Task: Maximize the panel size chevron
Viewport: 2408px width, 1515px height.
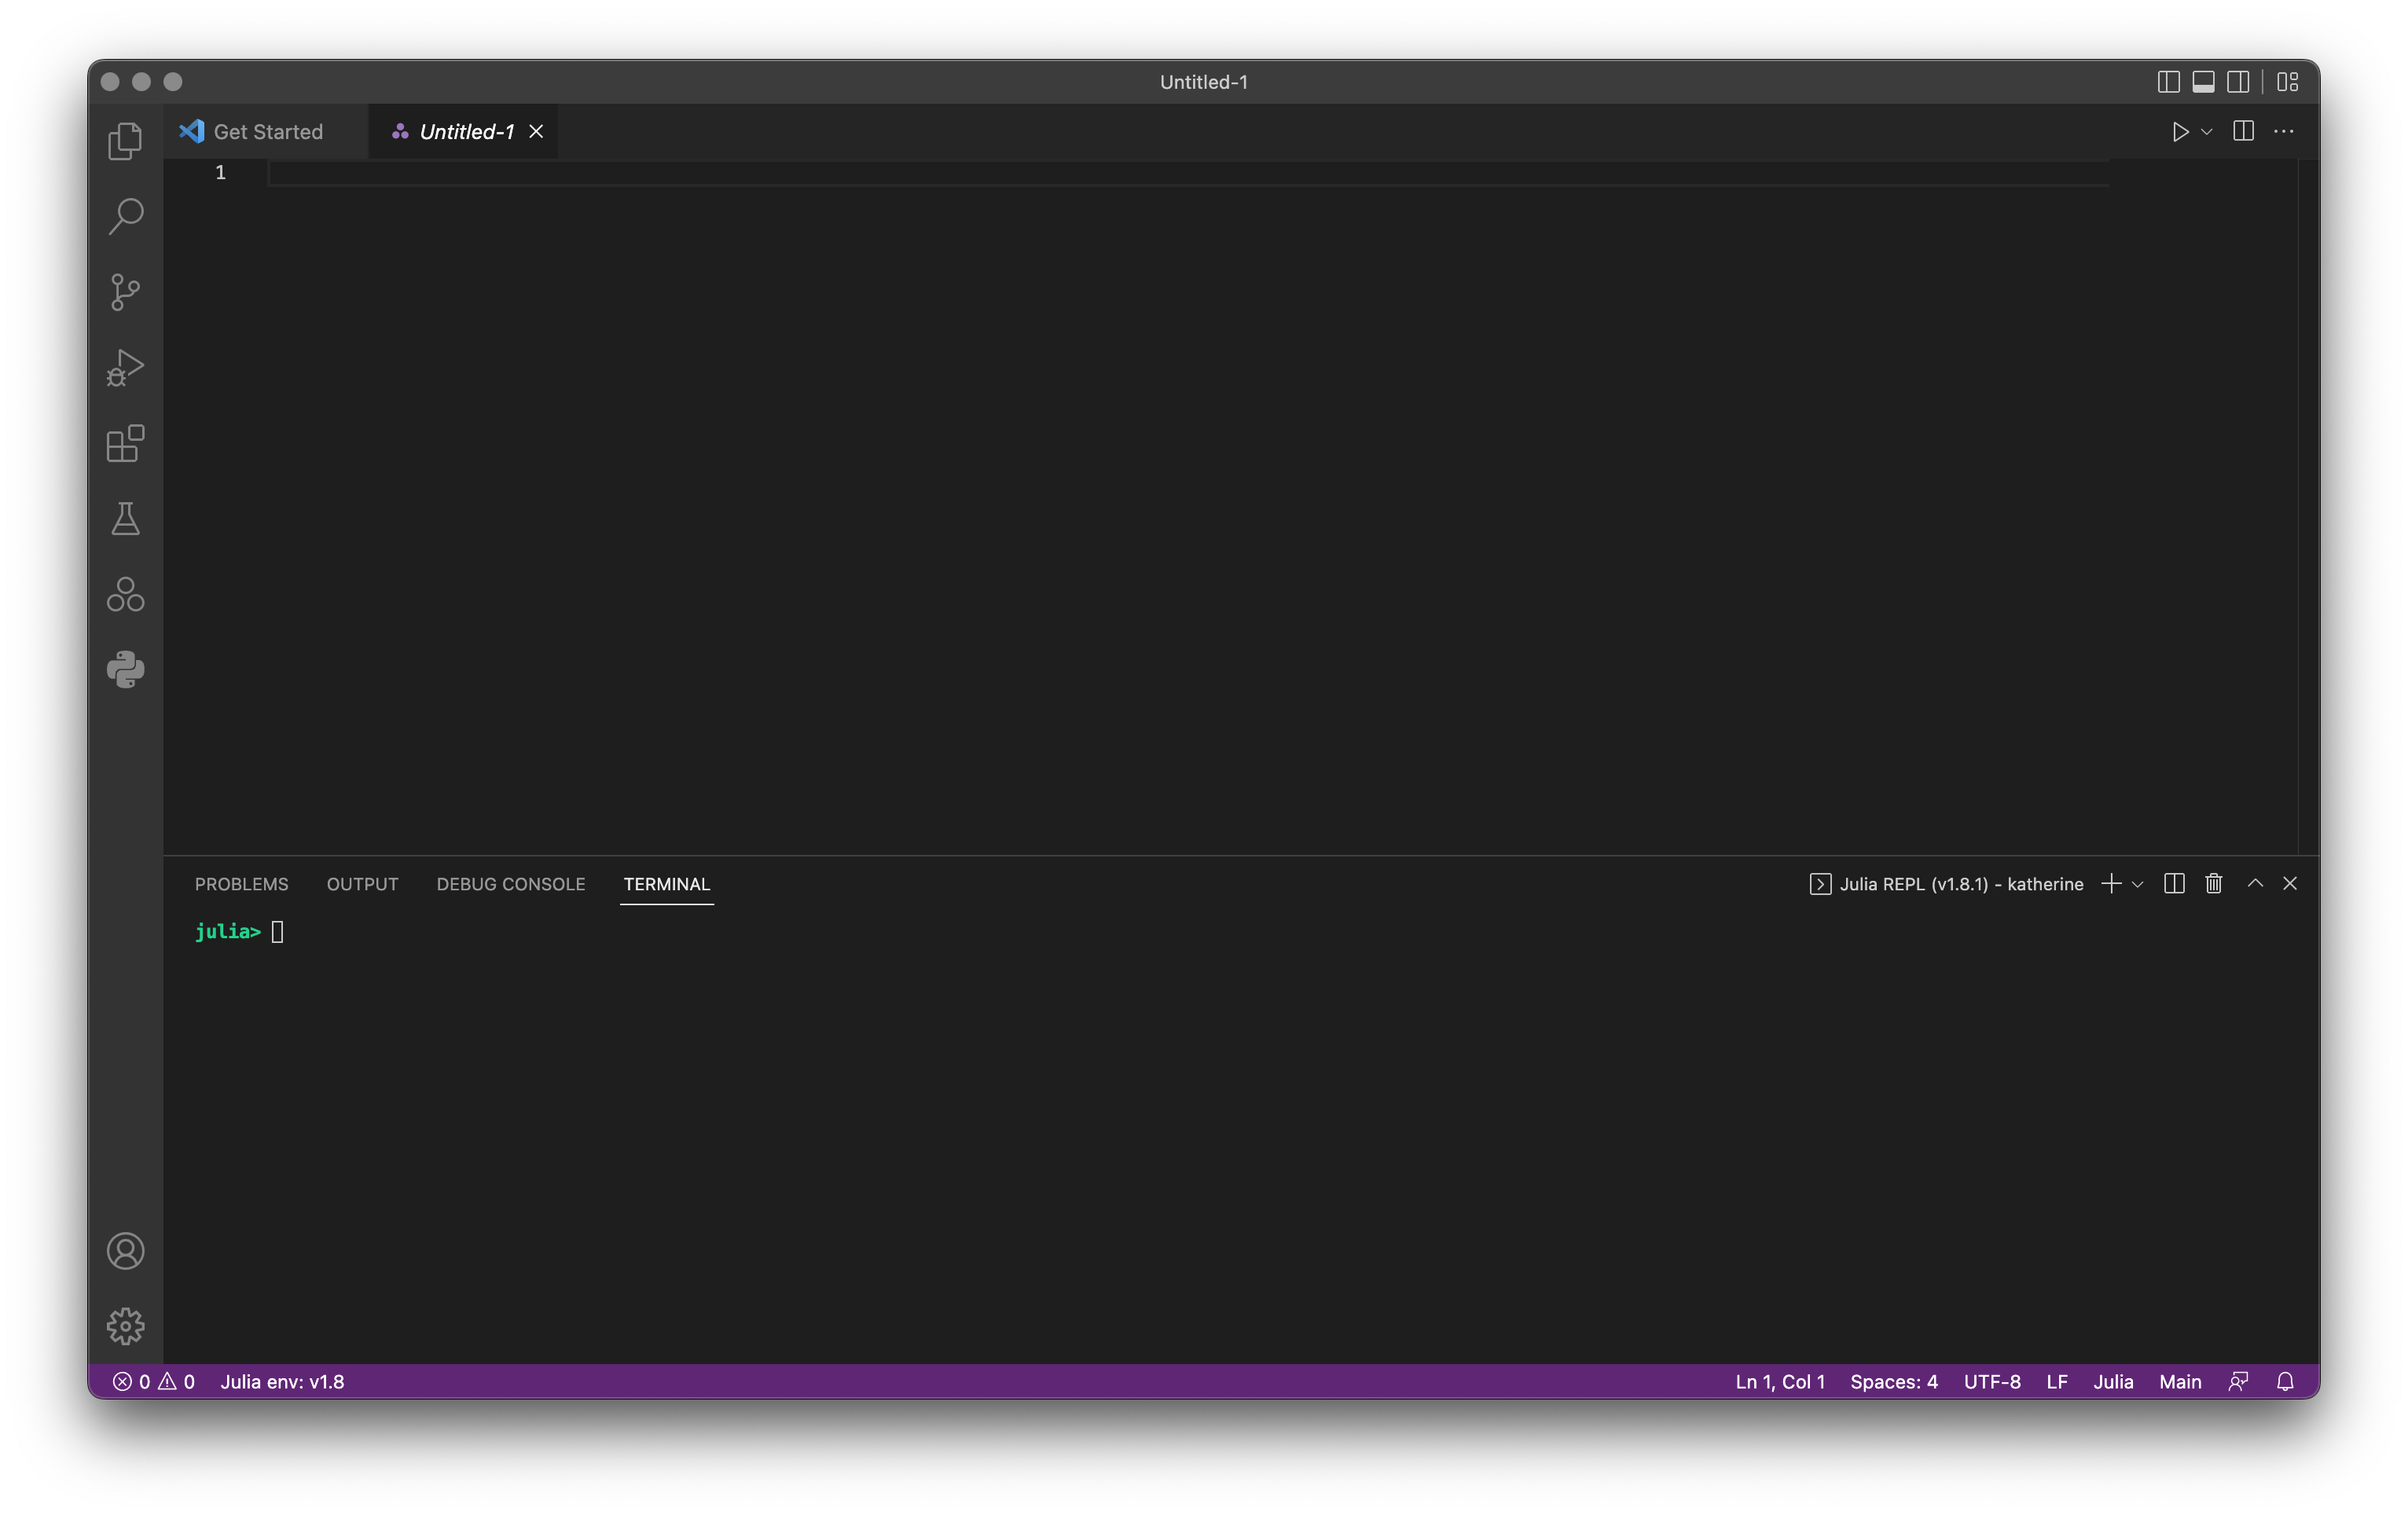Action: [2255, 883]
